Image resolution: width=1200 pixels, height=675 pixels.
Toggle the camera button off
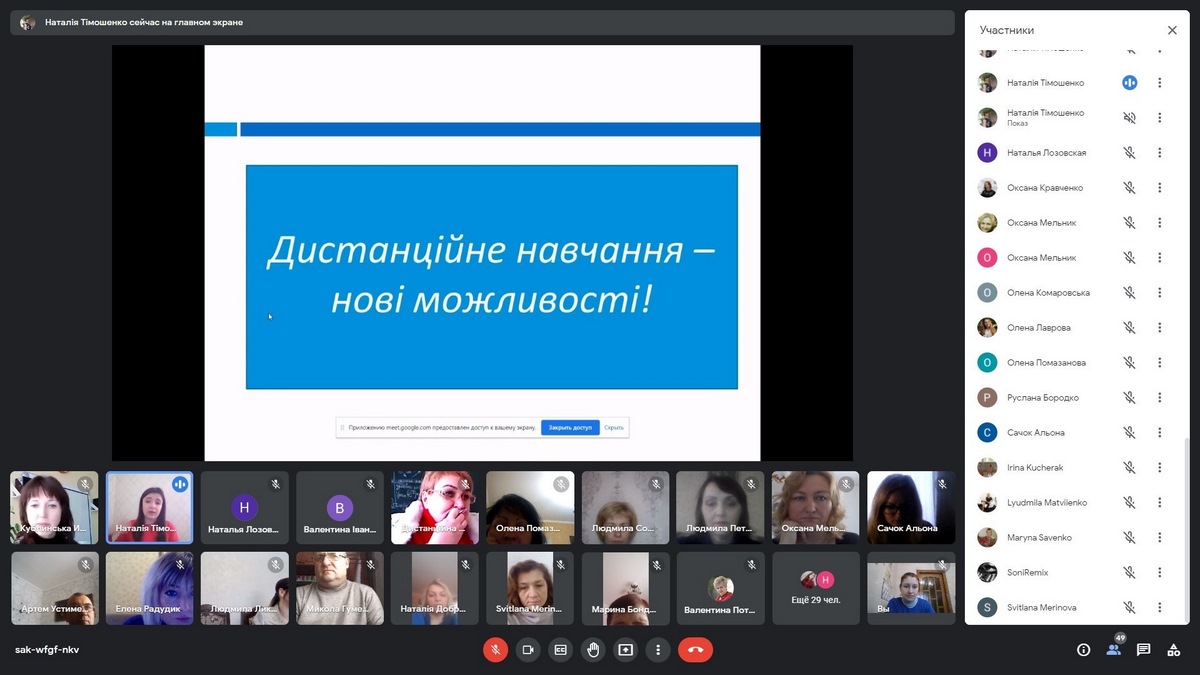528,650
